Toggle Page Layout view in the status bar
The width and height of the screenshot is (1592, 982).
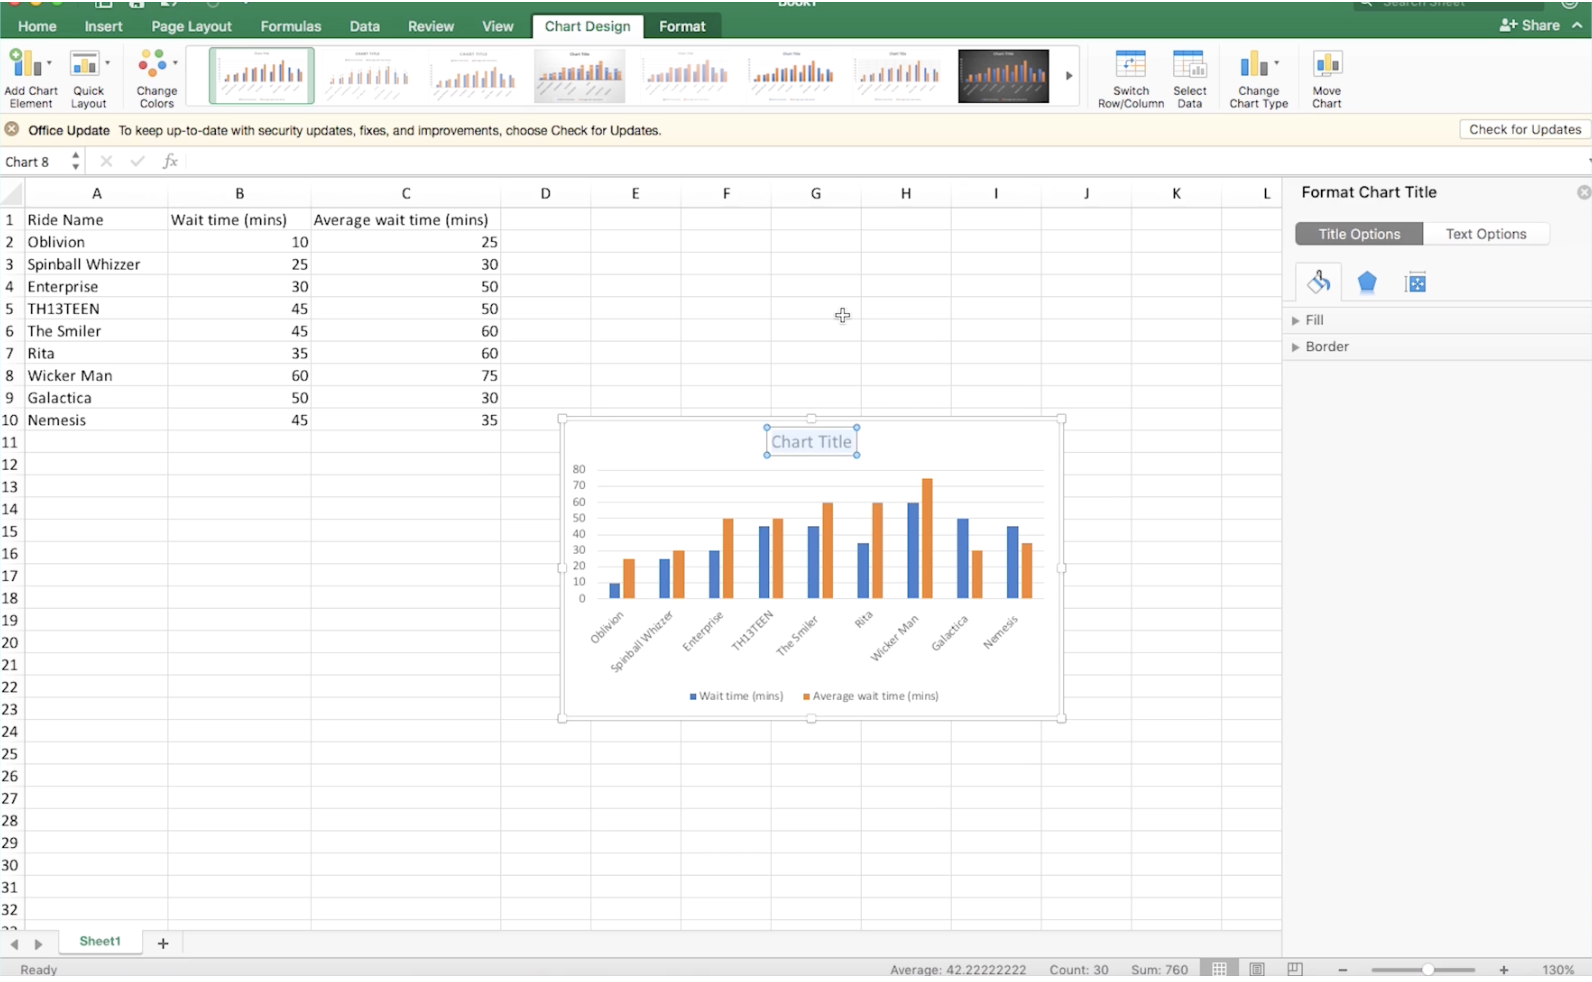click(1256, 969)
